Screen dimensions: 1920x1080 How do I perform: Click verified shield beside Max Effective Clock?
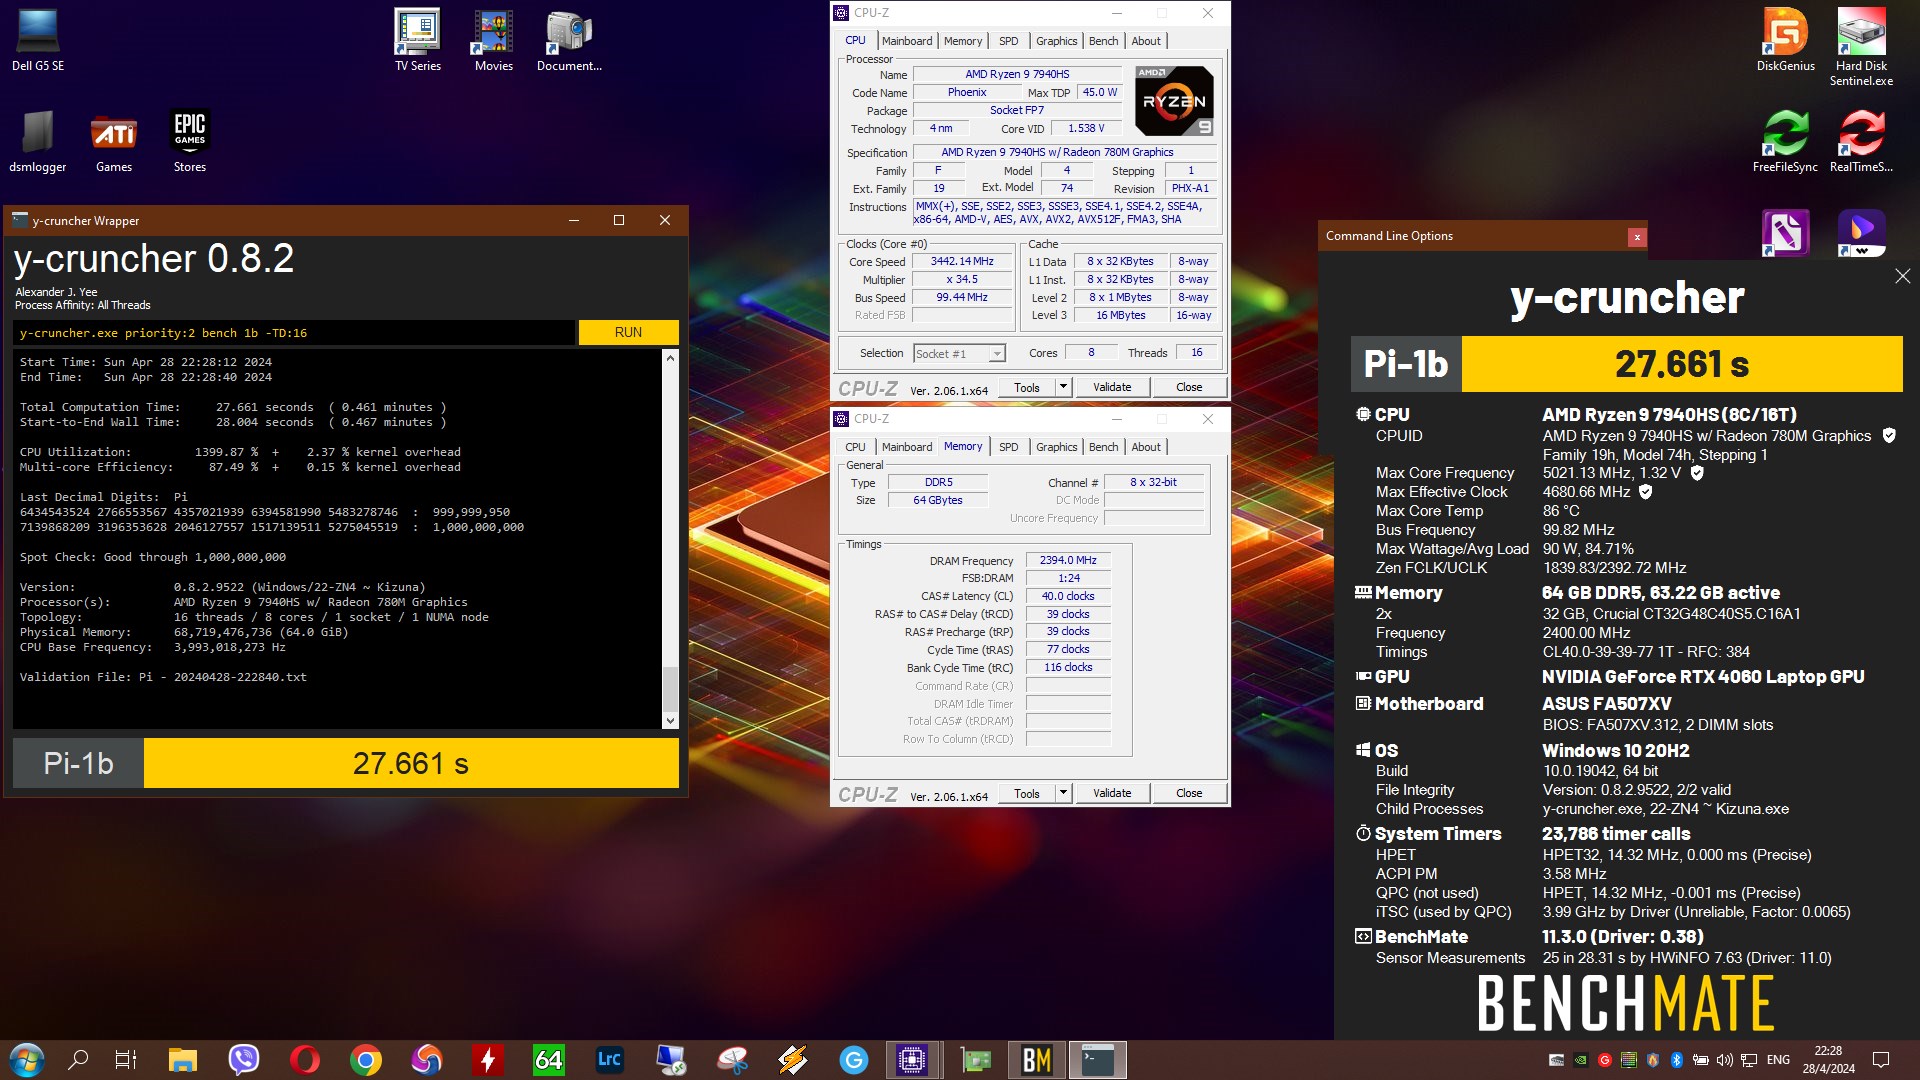point(1645,492)
